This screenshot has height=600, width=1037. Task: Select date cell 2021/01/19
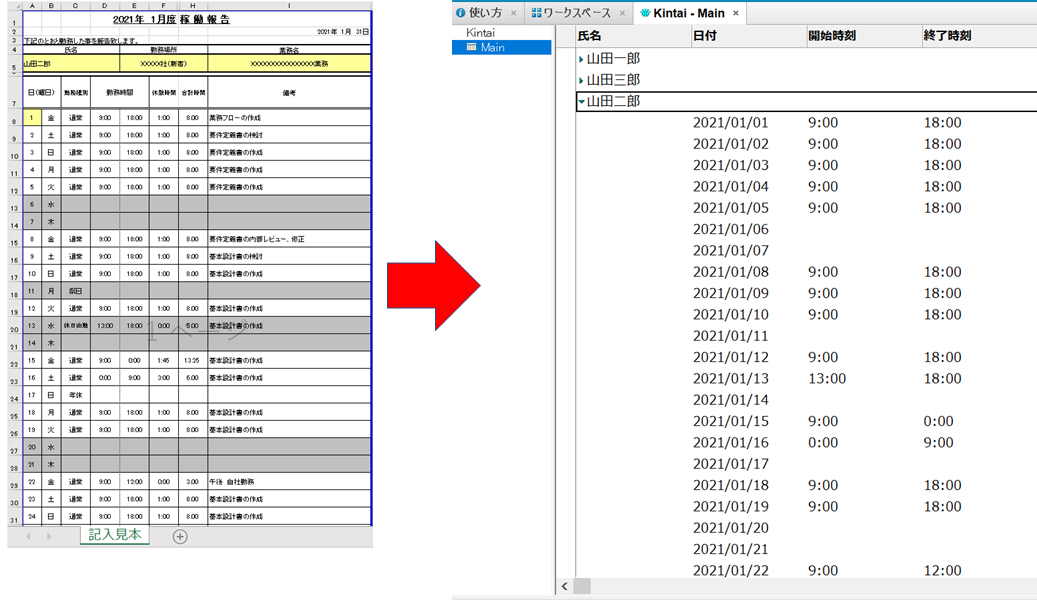point(731,506)
